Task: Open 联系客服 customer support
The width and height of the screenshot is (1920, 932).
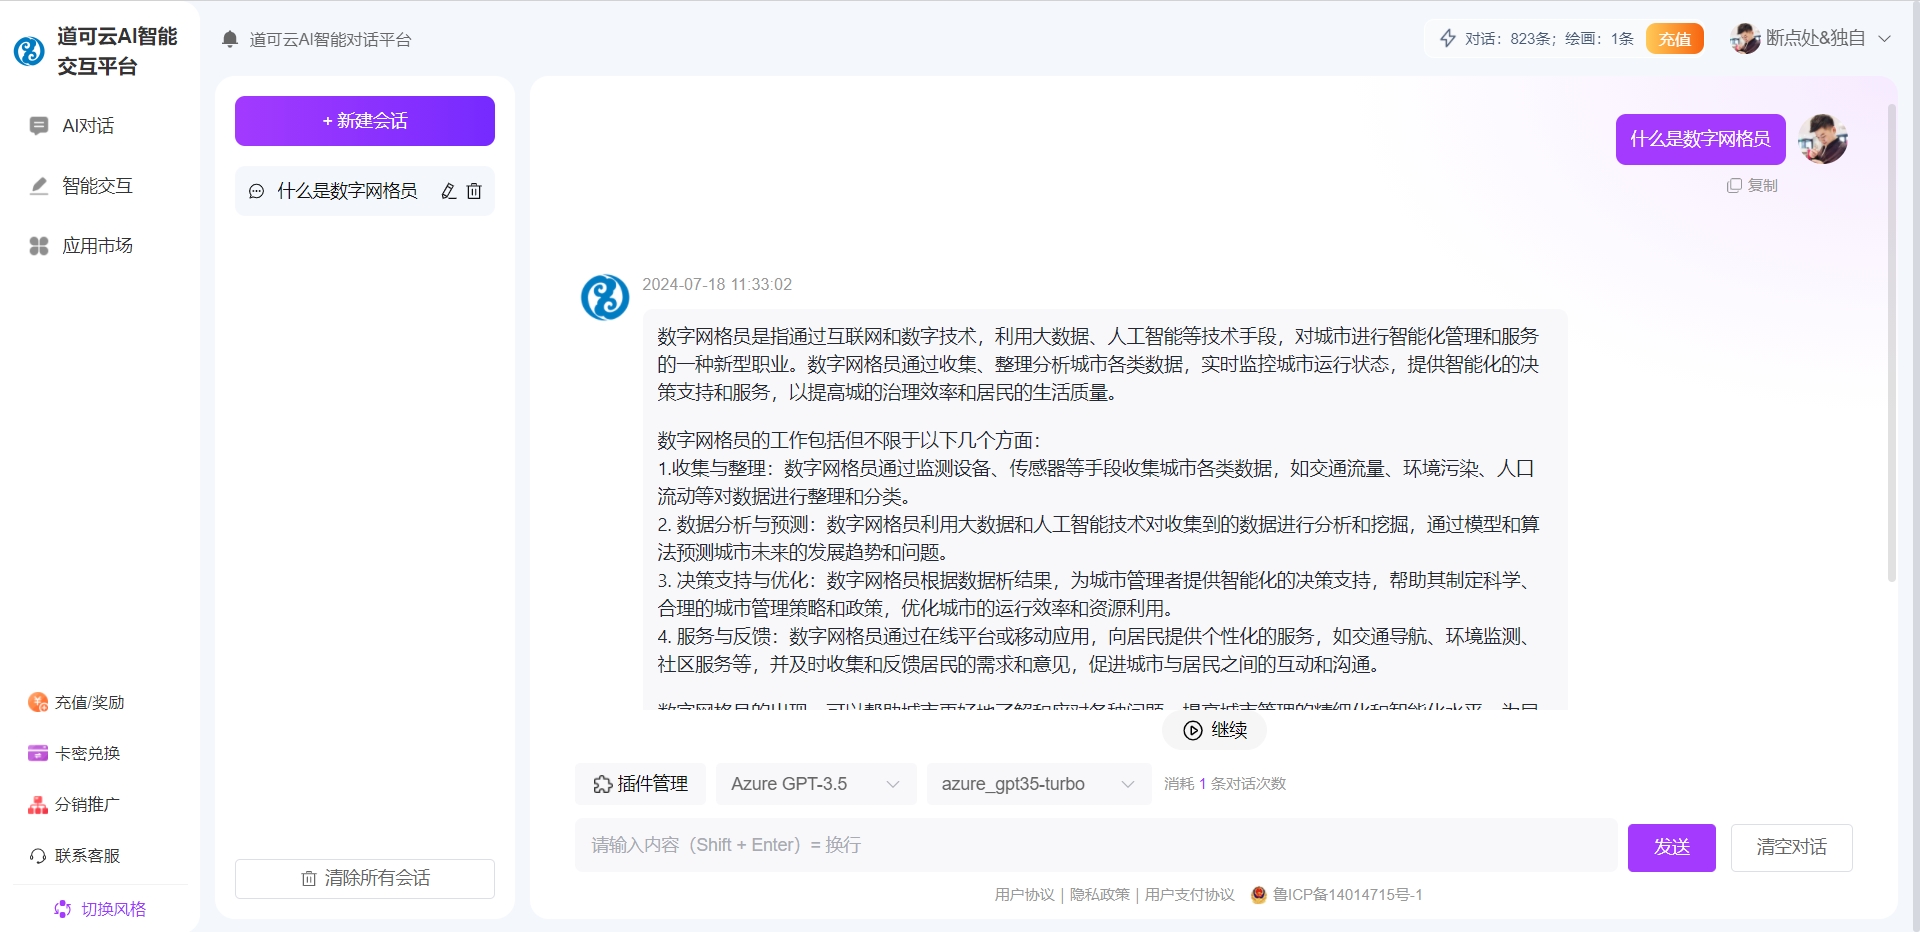Action: 76,855
